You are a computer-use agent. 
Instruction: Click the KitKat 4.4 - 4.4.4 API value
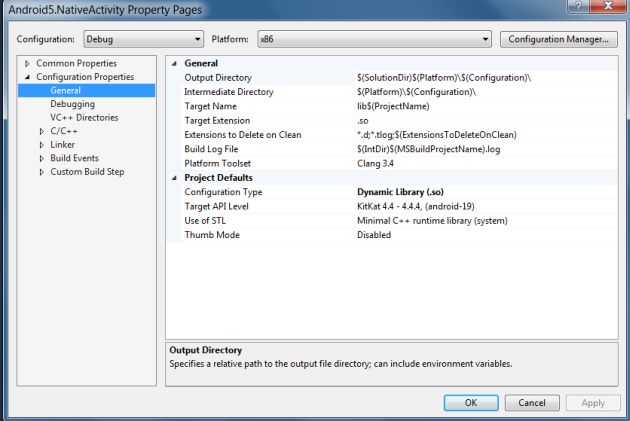486,206
